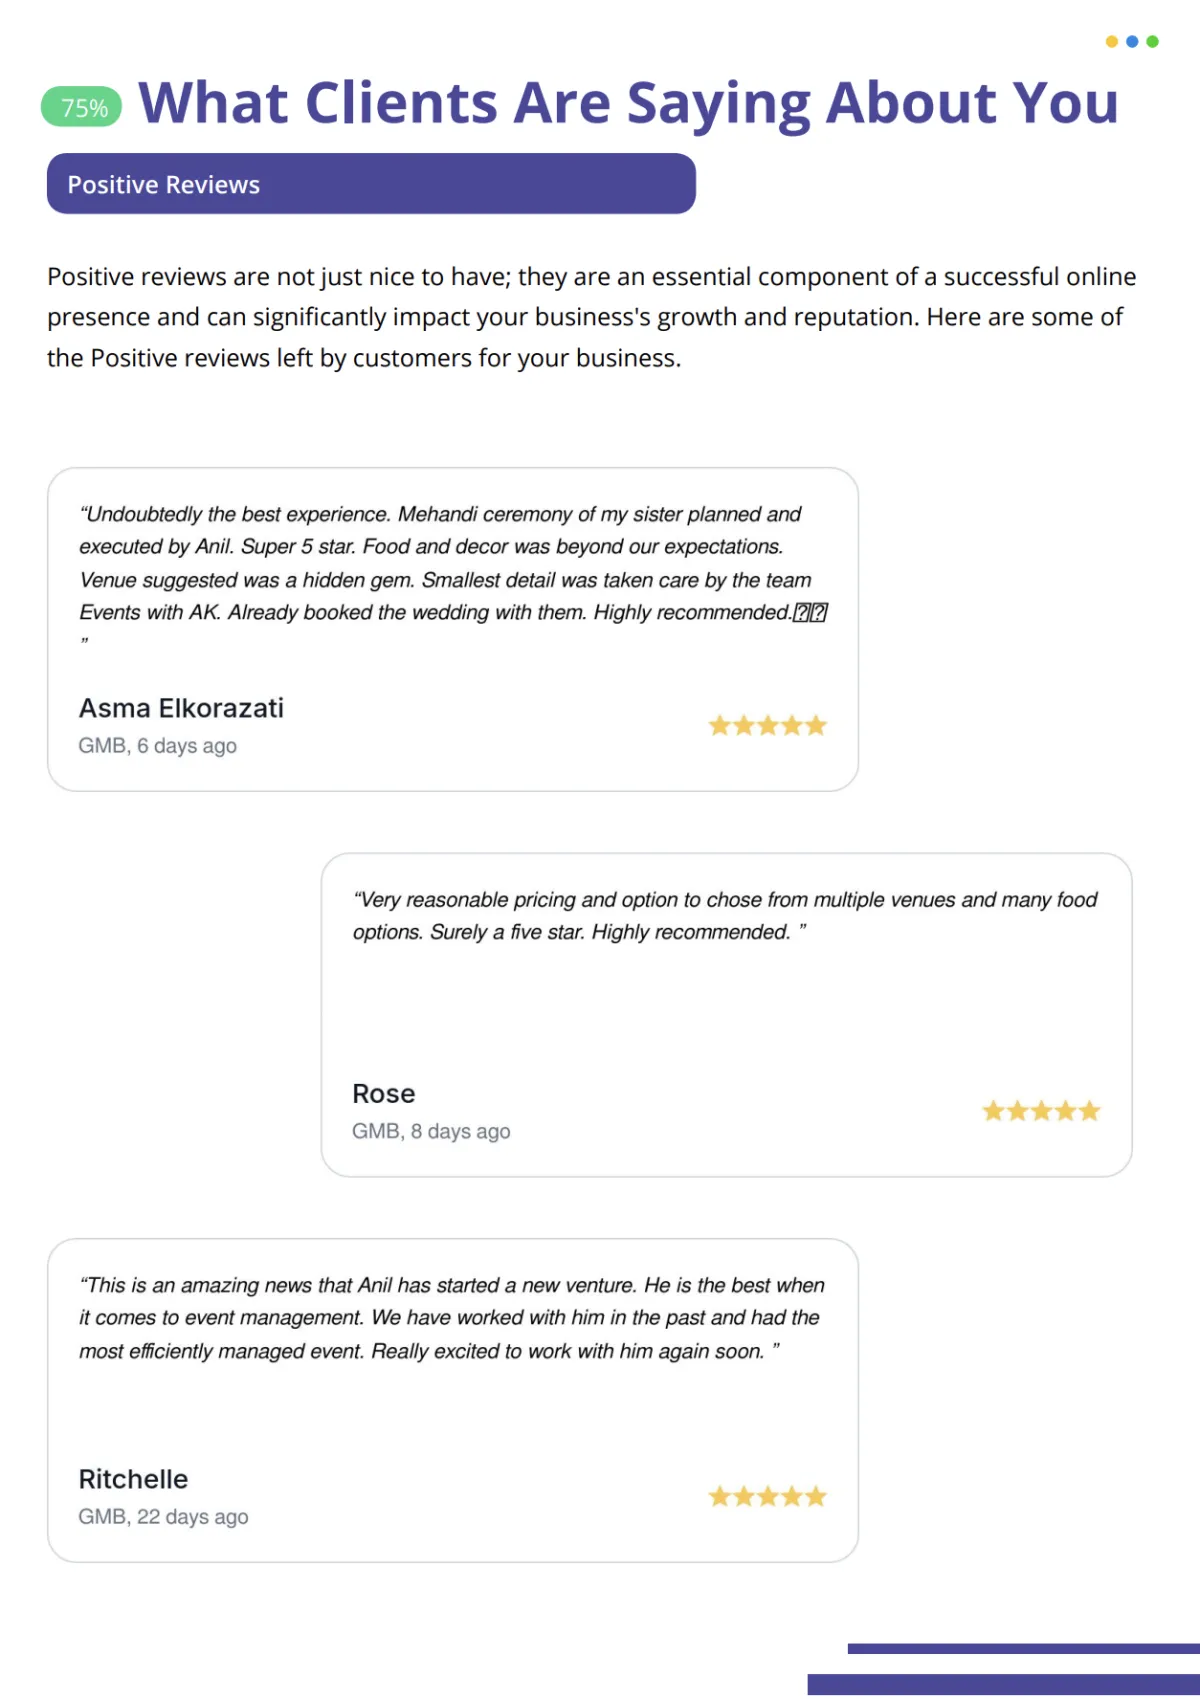Open reviewer name Ritchelle

coord(133,1479)
